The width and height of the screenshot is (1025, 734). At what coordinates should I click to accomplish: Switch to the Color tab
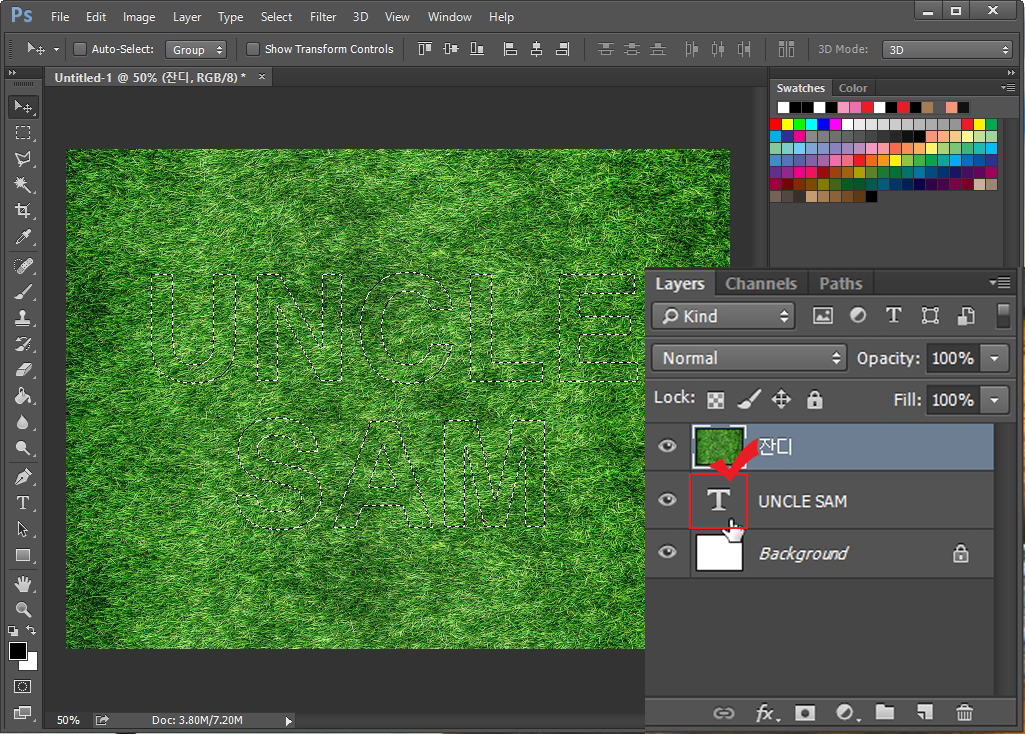pyautogui.click(x=852, y=88)
